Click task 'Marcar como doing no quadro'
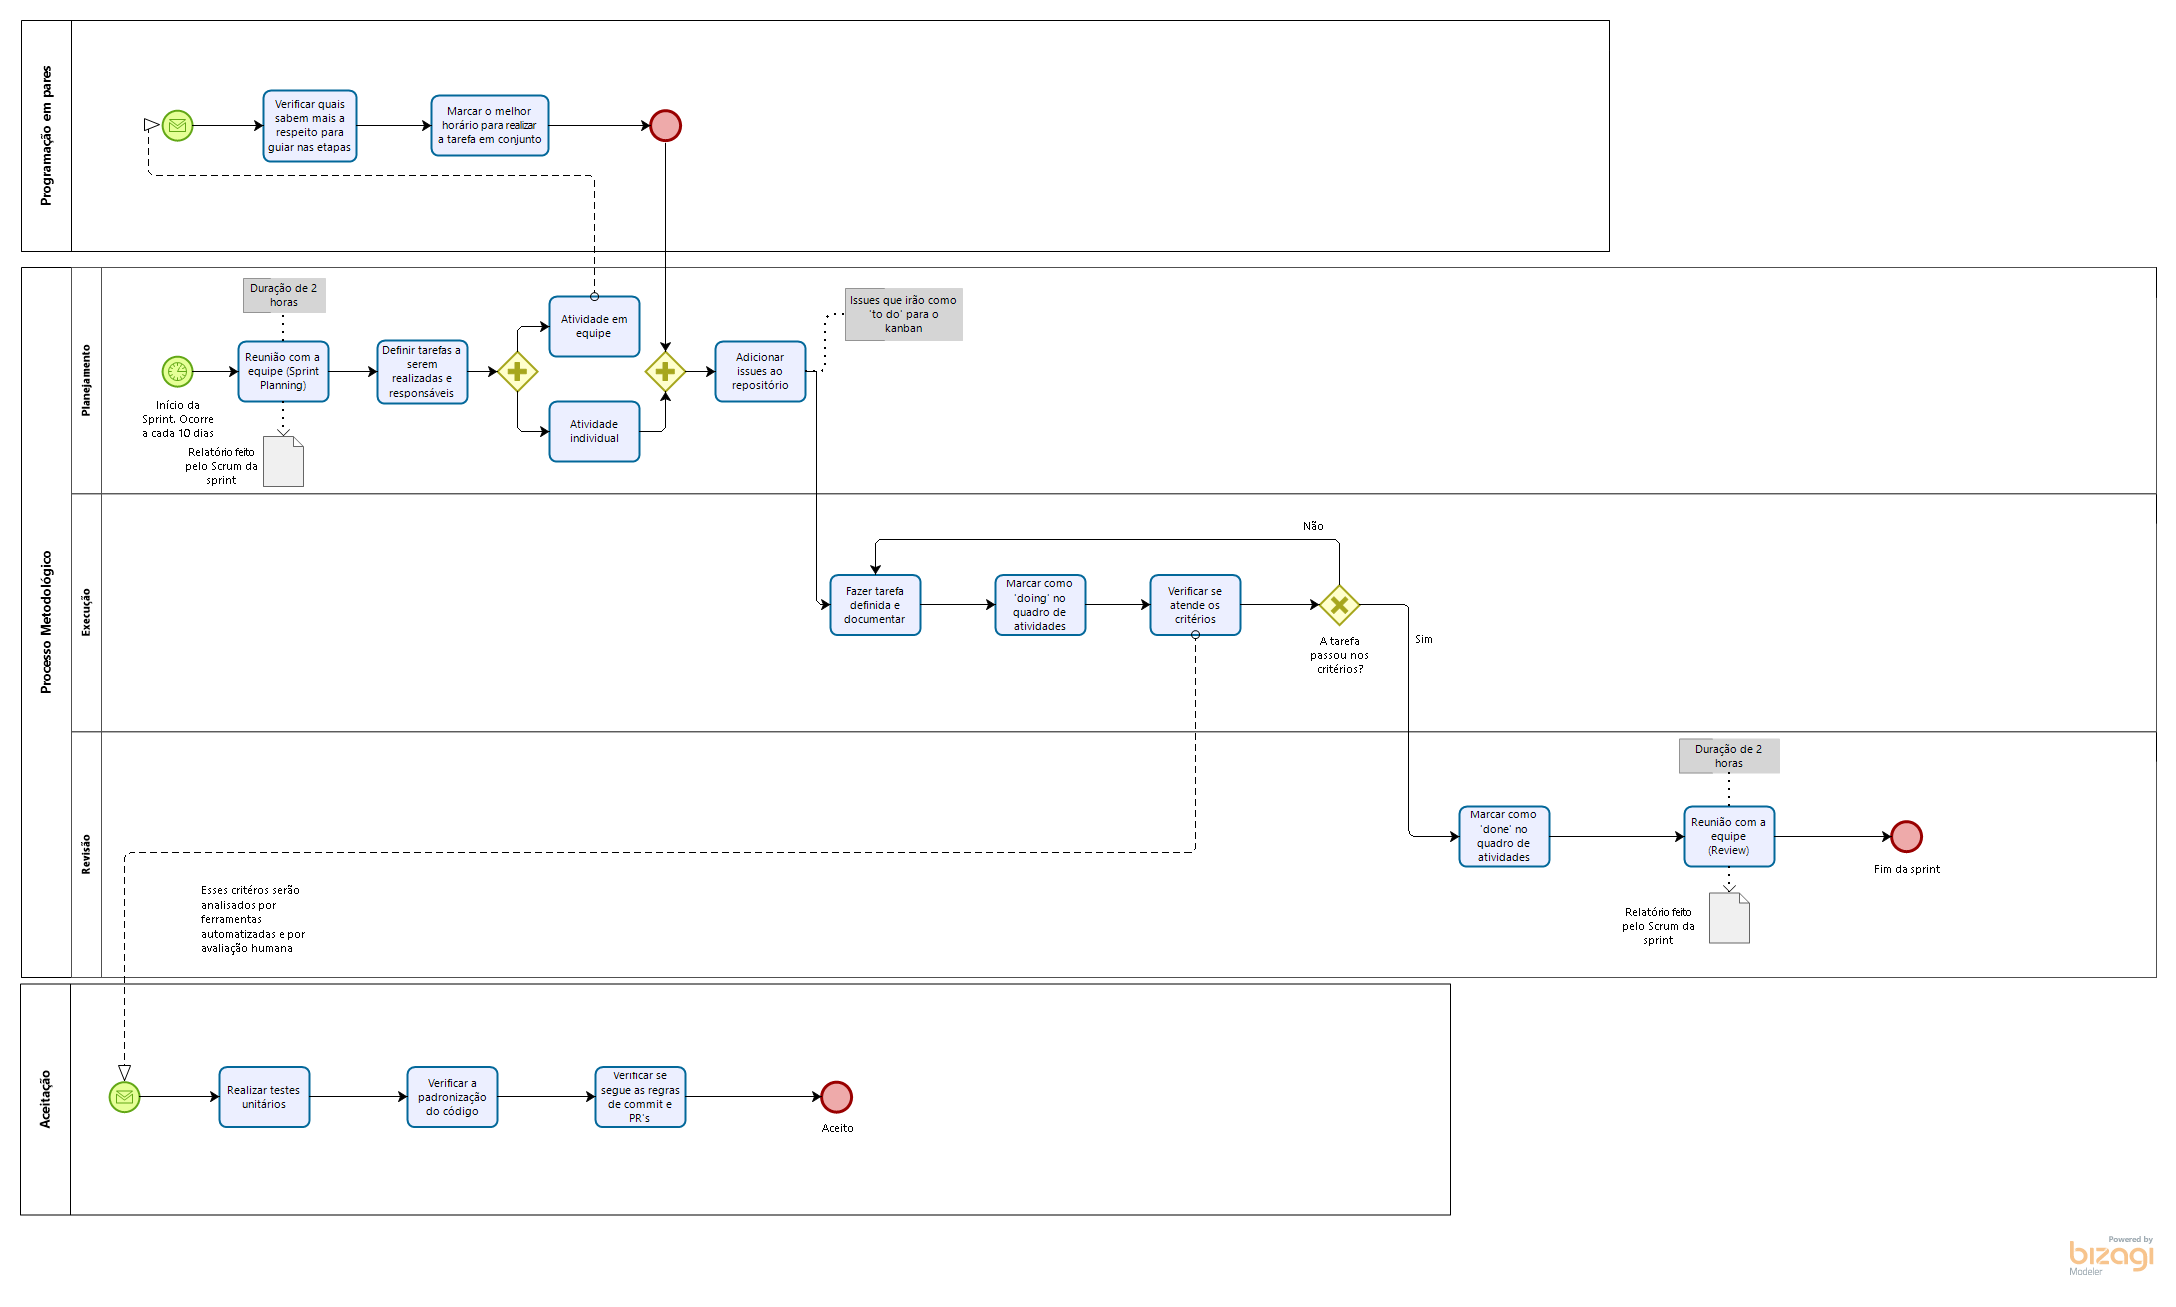Viewport: 2176px width, 1307px height. pyautogui.click(x=1040, y=605)
